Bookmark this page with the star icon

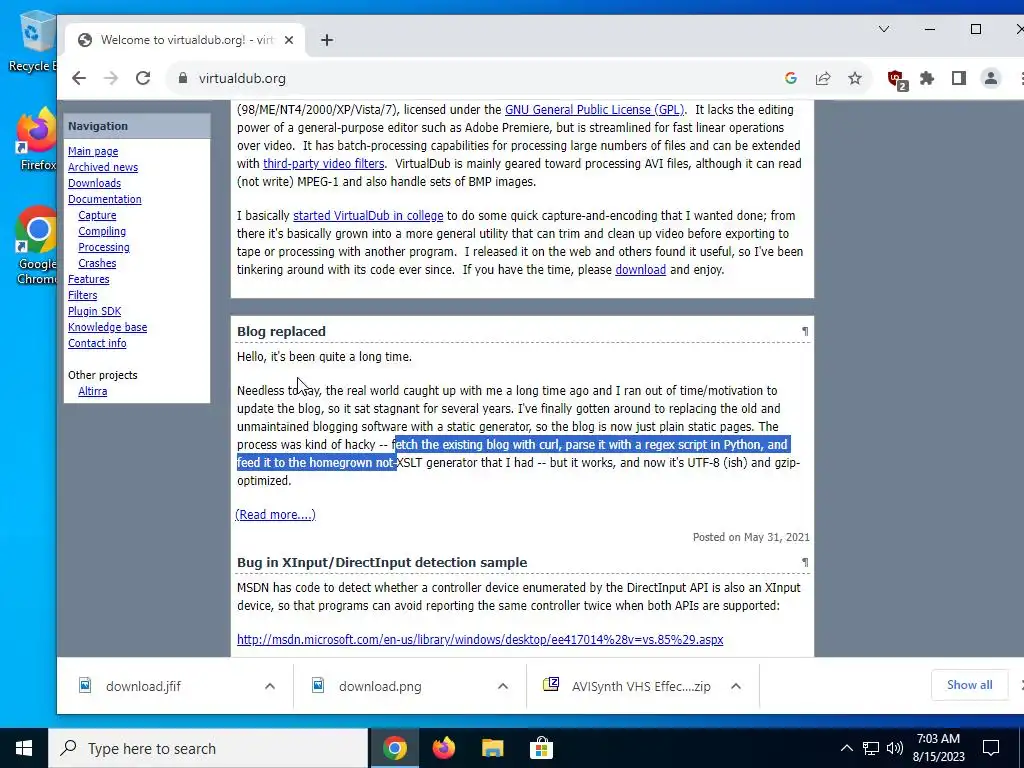point(855,78)
